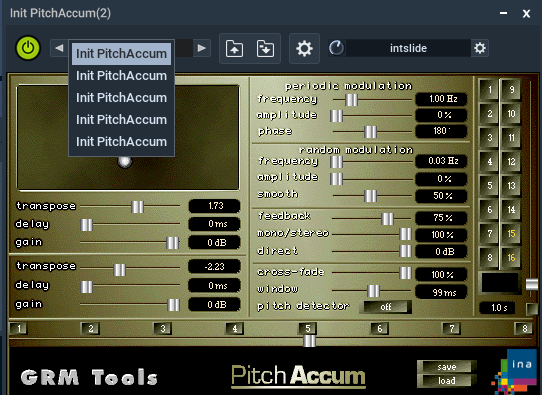Select preset memory button 12
The width and height of the screenshot is (542, 395).
point(511,161)
